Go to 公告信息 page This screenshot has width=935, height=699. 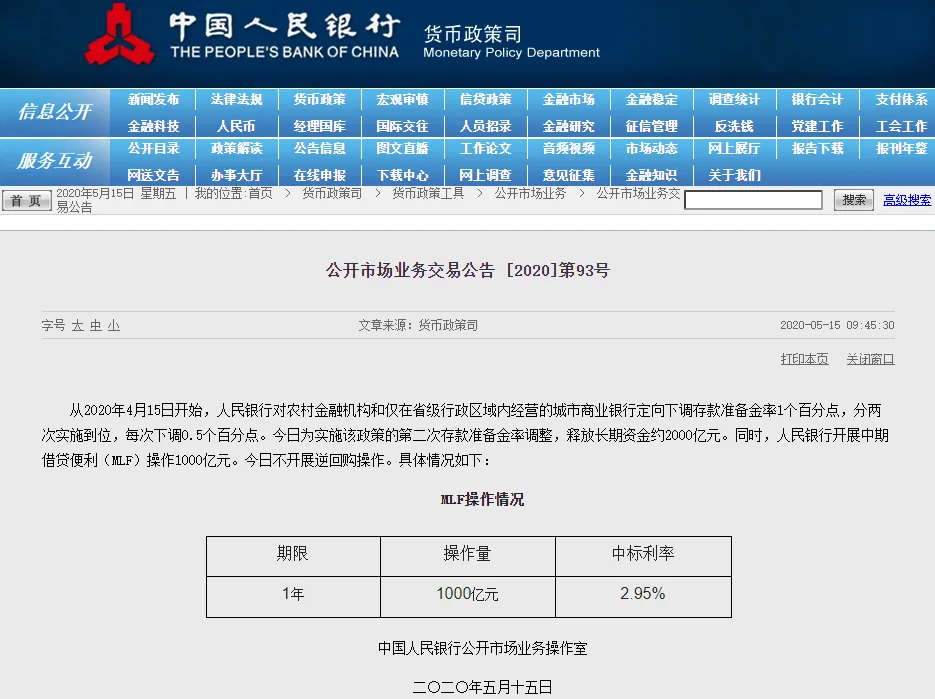pos(320,149)
